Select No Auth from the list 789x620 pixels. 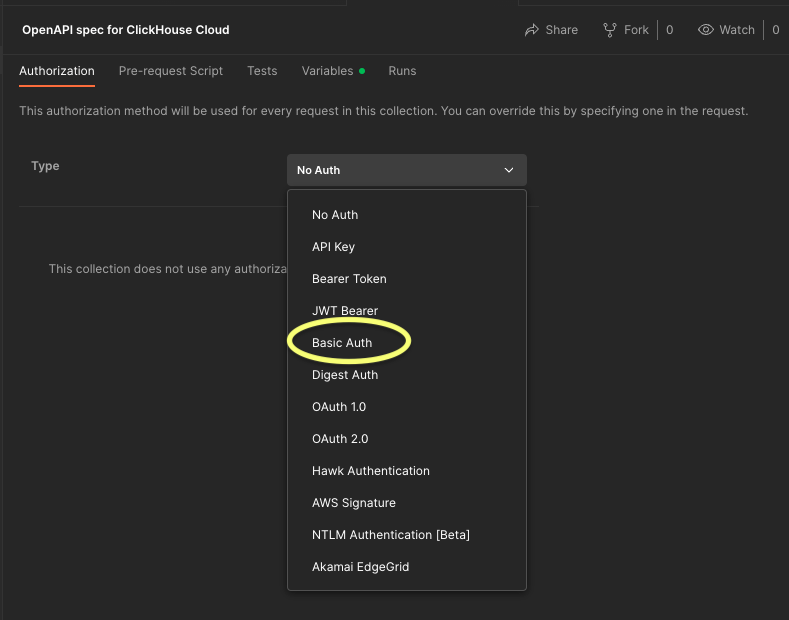click(x=335, y=215)
